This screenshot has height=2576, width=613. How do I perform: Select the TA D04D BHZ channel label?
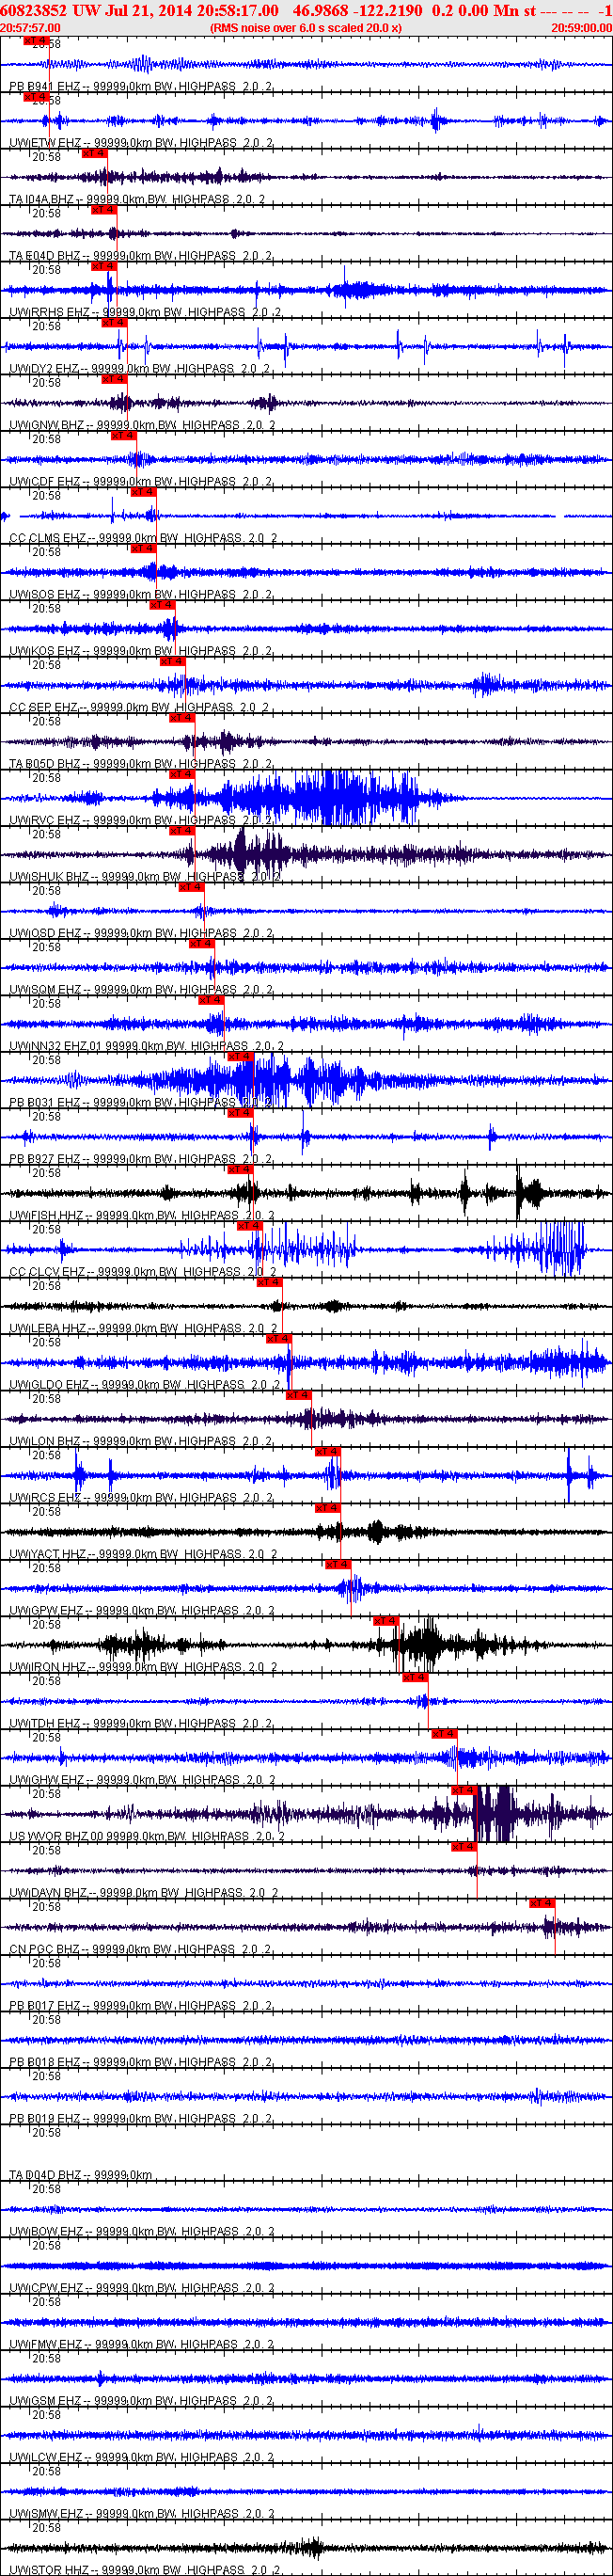pyautogui.click(x=45, y=2175)
